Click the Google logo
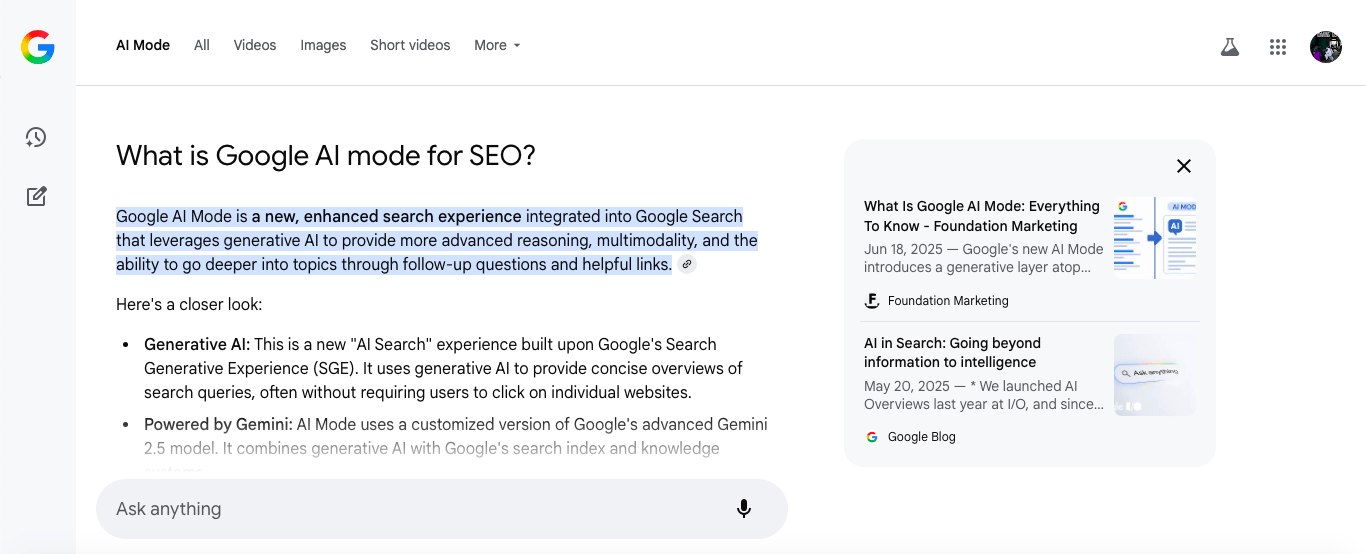This screenshot has height=554, width=1366. tap(38, 46)
